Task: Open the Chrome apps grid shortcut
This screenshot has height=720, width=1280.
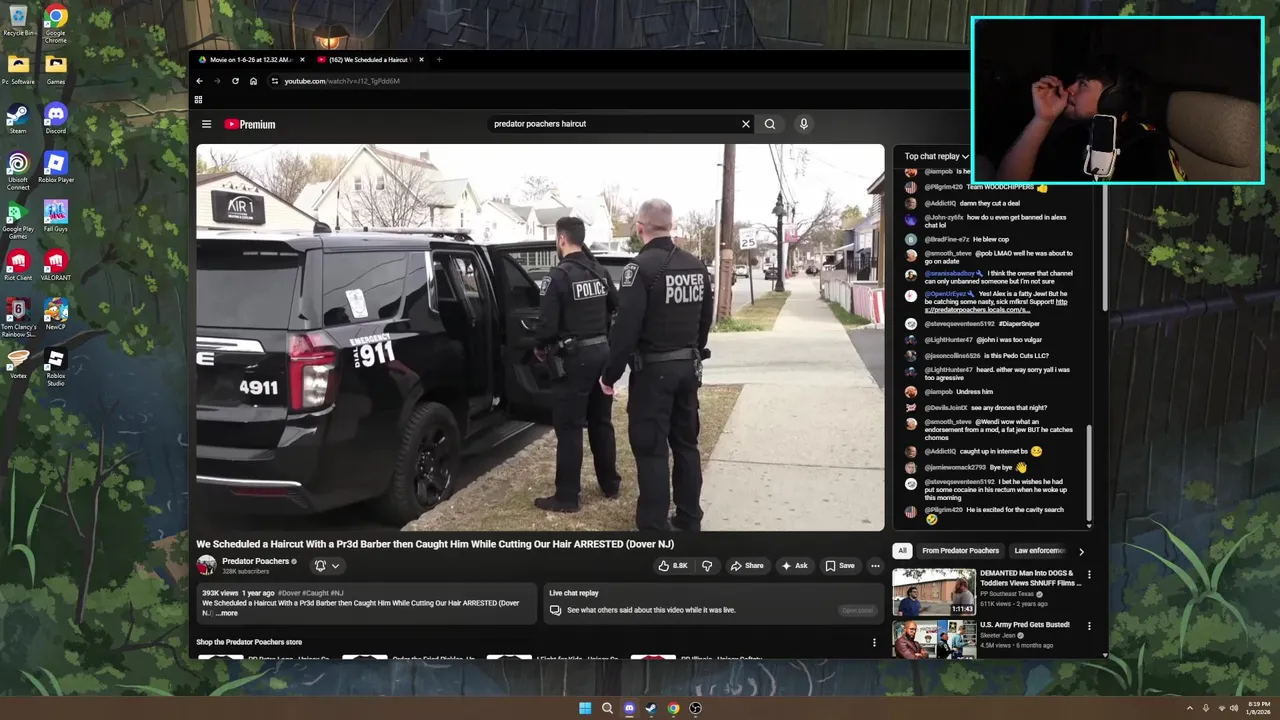Action: (198, 100)
